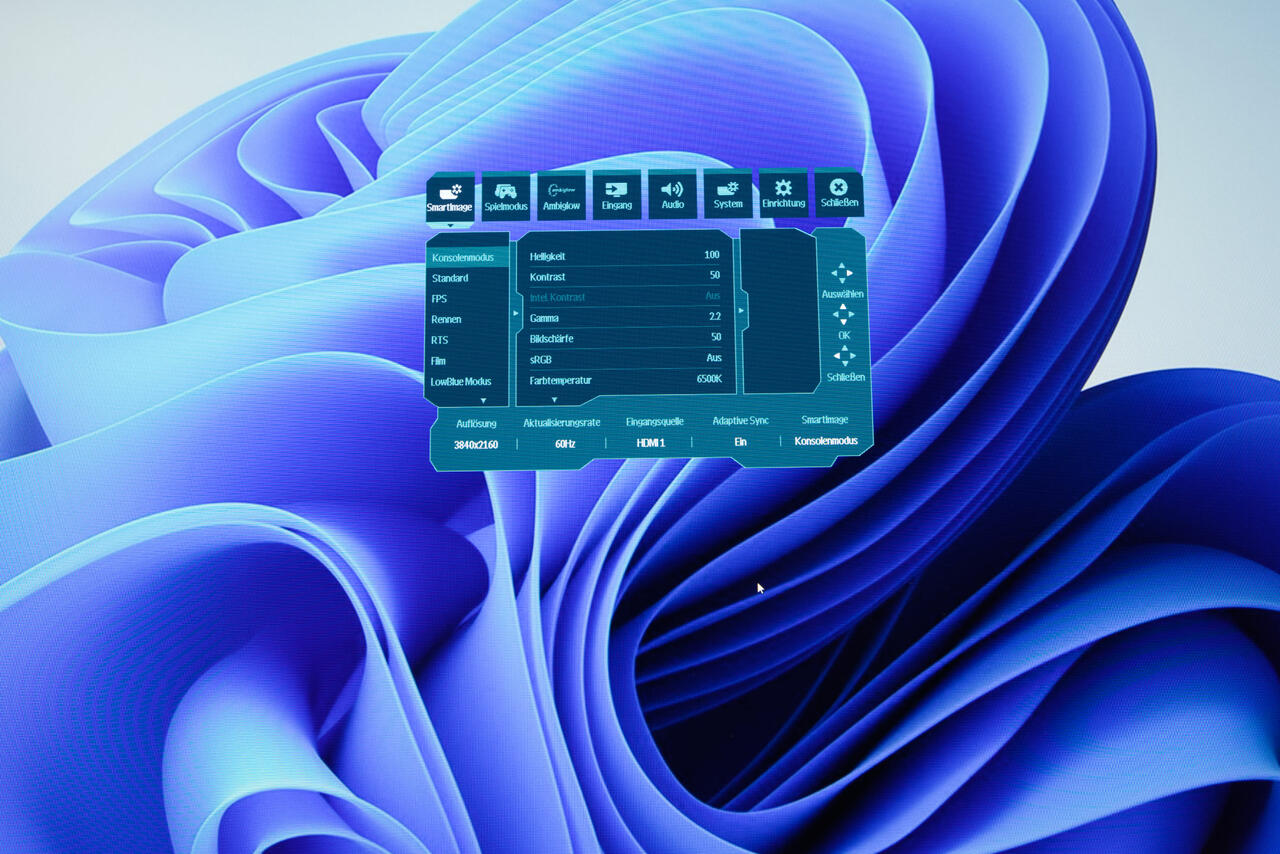Image resolution: width=1280 pixels, height=854 pixels.
Task: Open the Ambiglow lighting icon
Action: (x=561, y=189)
